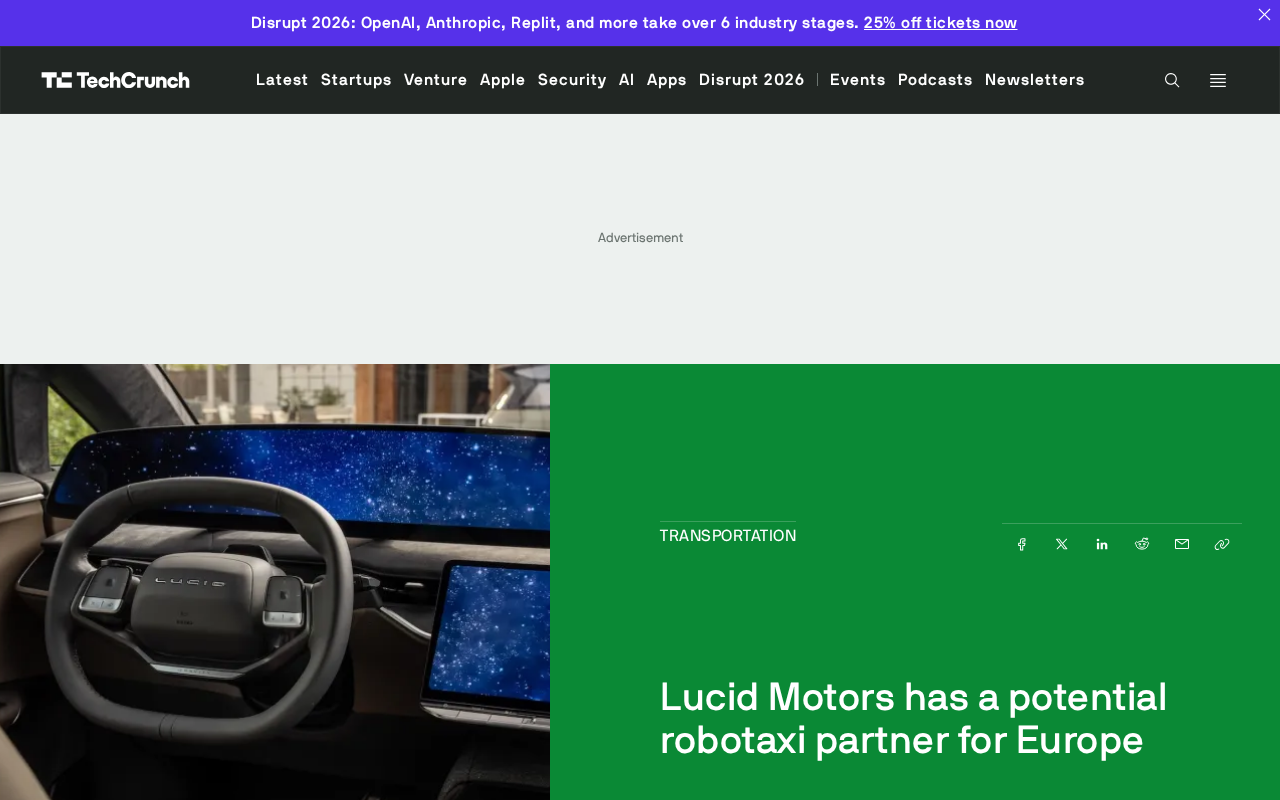Viewport: 1280px width, 800px height.
Task: Select AI nav item
Action: [627, 80]
